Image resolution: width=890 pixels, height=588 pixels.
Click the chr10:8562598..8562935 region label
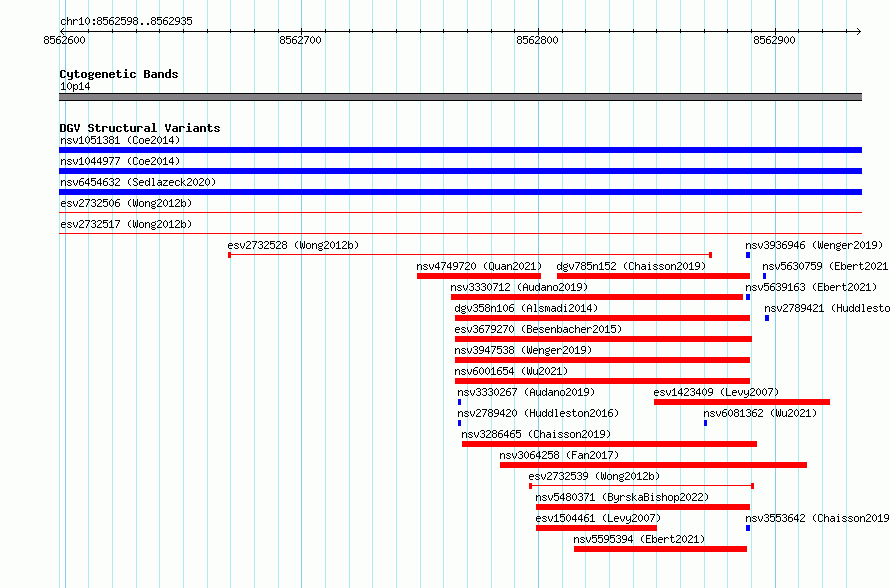pos(126,21)
